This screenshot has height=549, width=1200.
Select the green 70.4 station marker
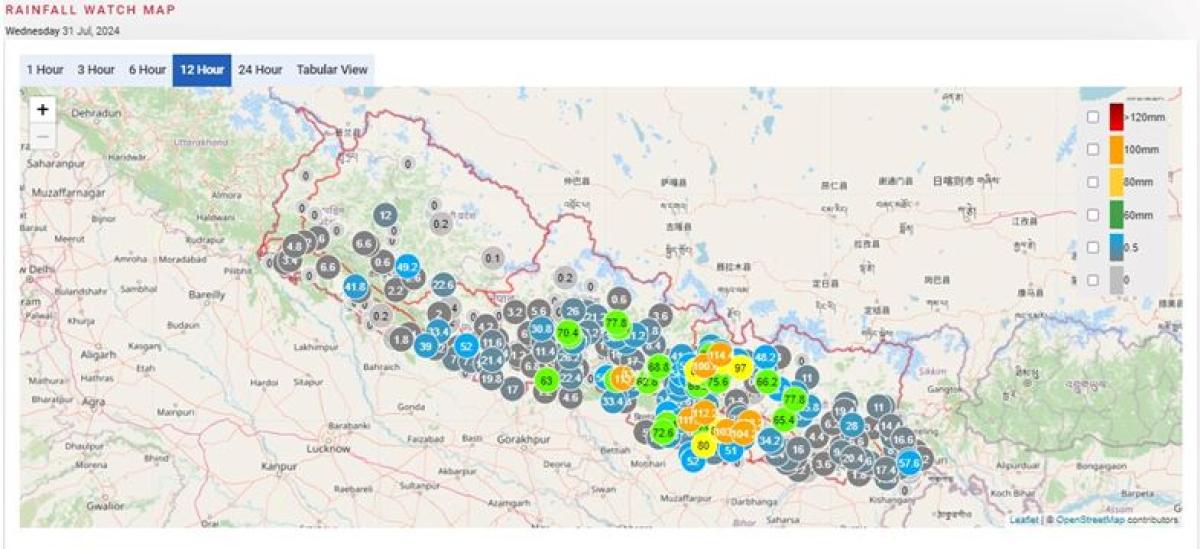568,332
